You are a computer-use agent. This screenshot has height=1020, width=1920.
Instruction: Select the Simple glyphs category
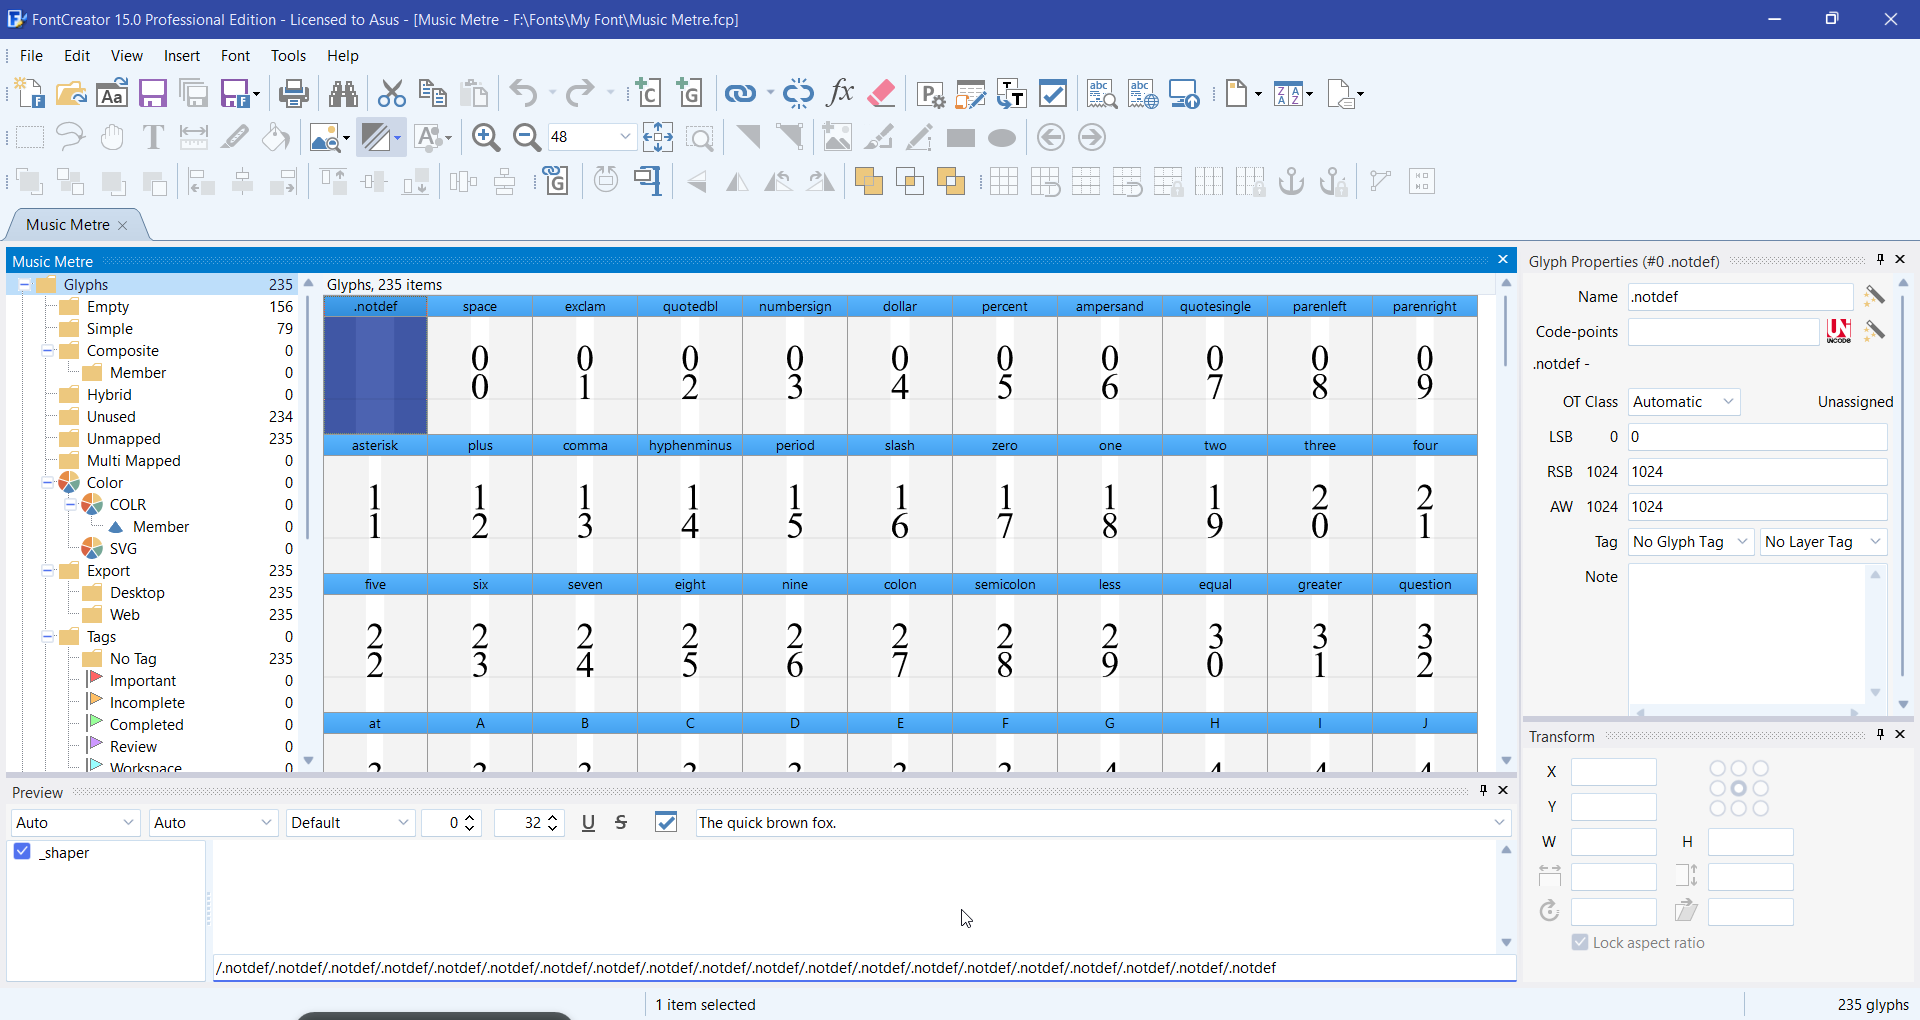(110, 329)
